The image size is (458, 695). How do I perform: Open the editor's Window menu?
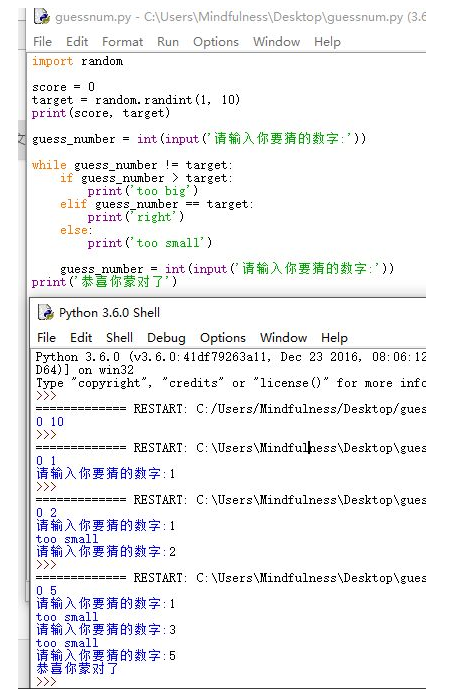(277, 42)
